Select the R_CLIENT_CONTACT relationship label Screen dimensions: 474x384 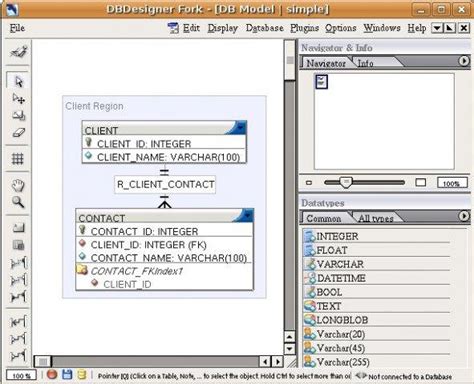(x=165, y=184)
